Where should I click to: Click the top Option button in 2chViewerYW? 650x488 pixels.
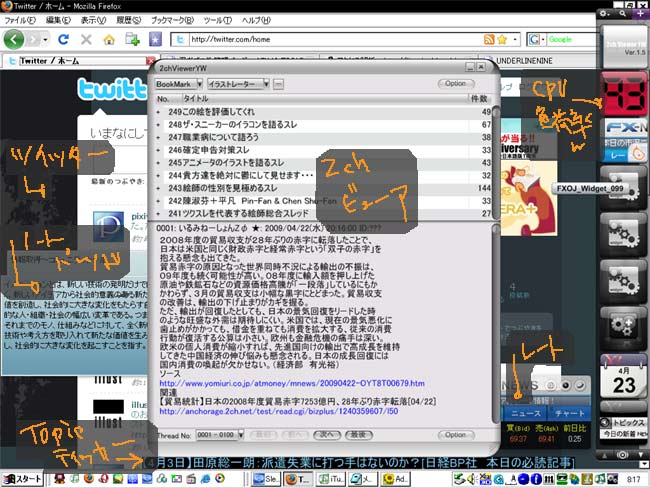456,84
